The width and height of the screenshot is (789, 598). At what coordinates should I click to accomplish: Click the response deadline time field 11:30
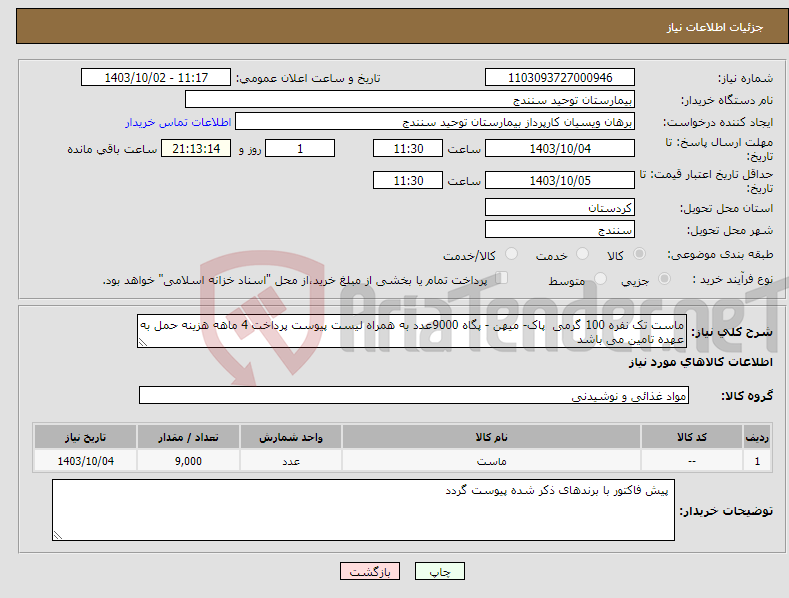coord(408,148)
